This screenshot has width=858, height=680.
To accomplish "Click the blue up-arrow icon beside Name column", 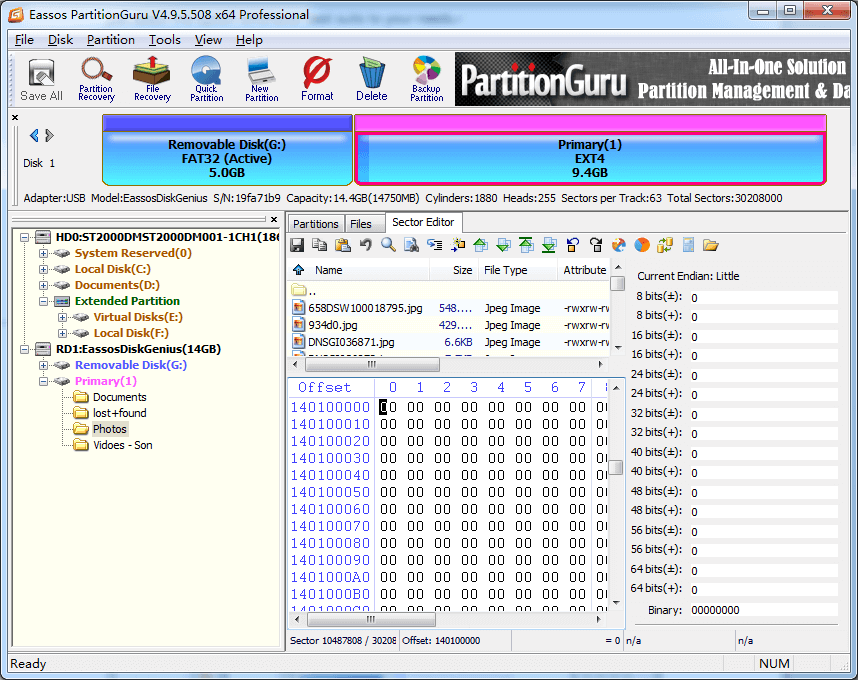I will [299, 270].
